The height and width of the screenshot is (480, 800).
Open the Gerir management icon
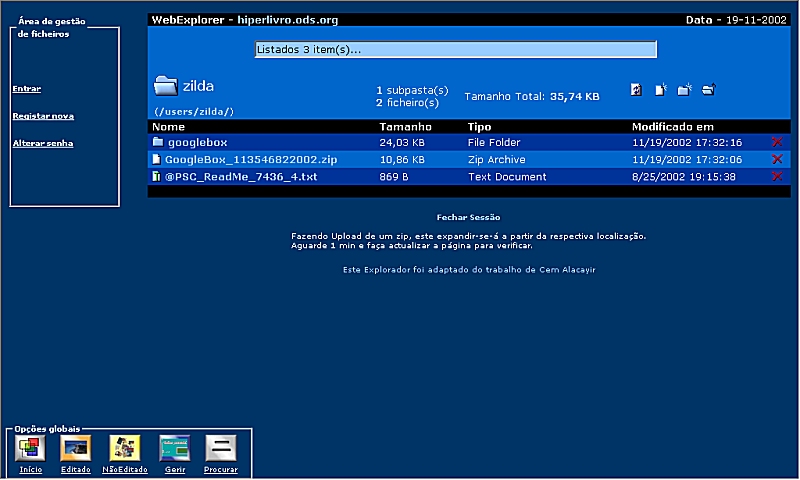(174, 448)
